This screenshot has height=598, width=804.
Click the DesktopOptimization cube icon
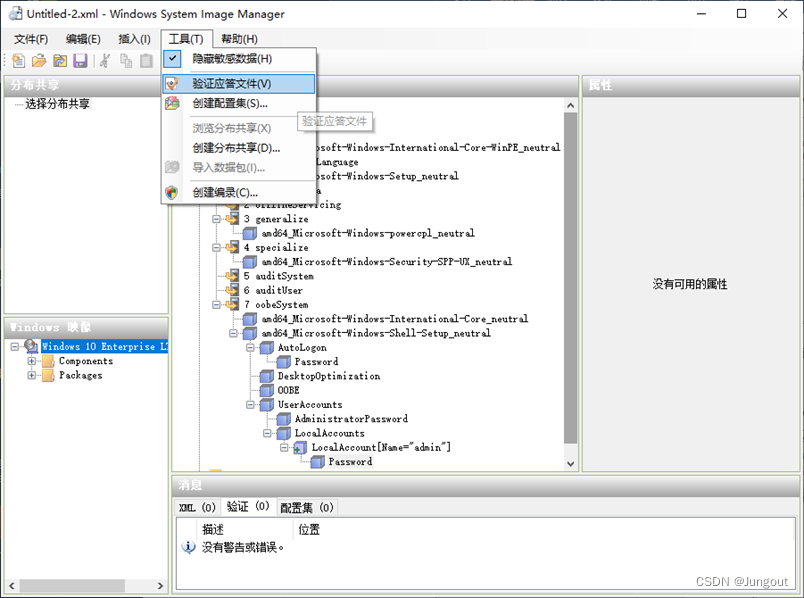point(267,376)
